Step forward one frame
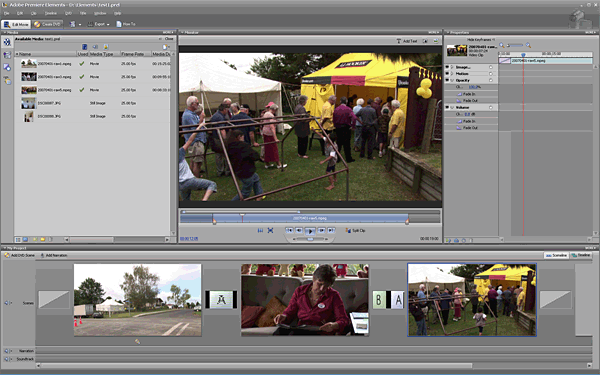This screenshot has width=600, height=375. tap(321, 230)
